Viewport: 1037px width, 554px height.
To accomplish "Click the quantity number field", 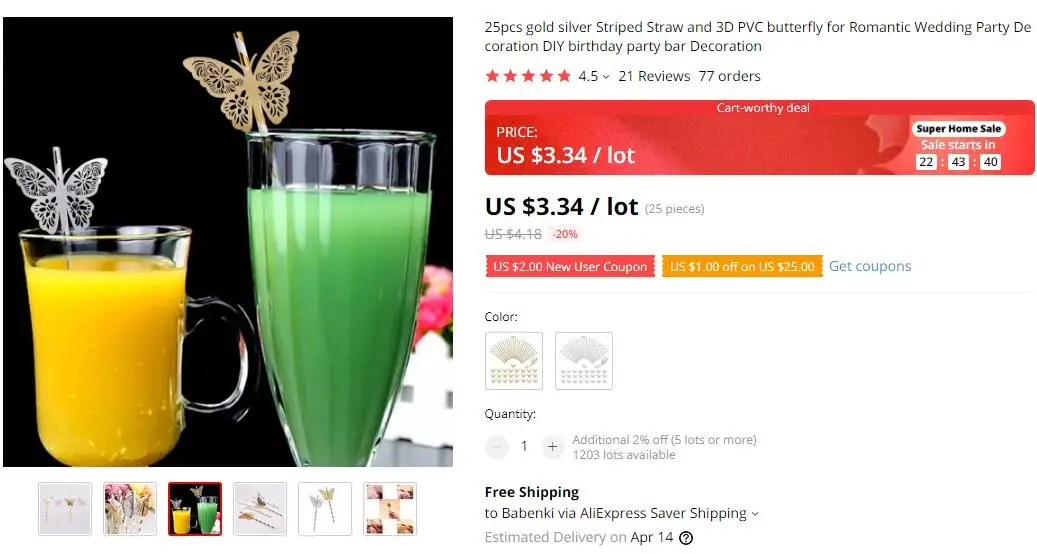I will tap(524, 447).
